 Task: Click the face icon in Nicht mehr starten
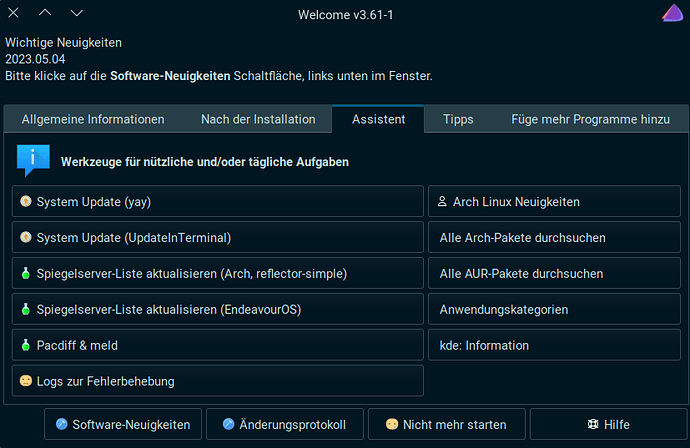coord(392,424)
